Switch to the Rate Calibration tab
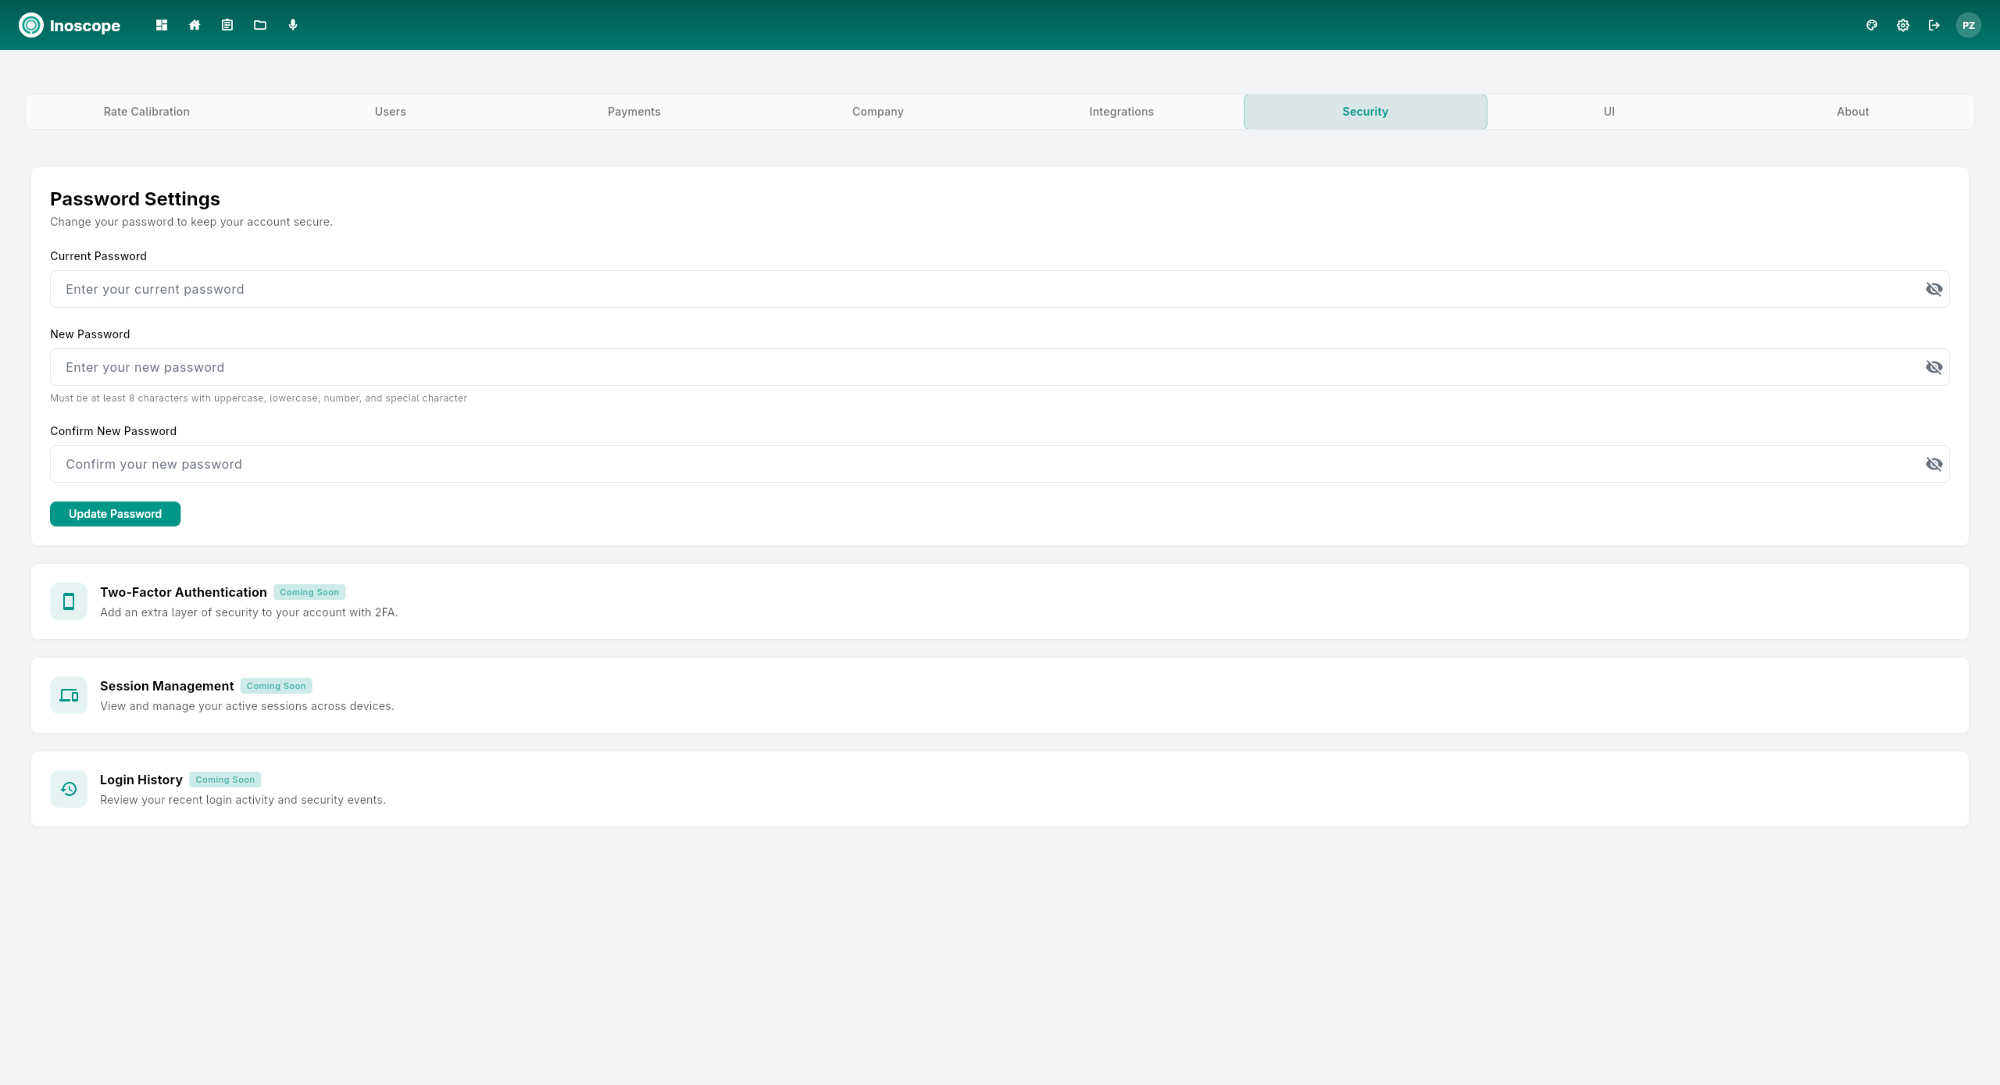2000x1085 pixels. click(x=146, y=111)
